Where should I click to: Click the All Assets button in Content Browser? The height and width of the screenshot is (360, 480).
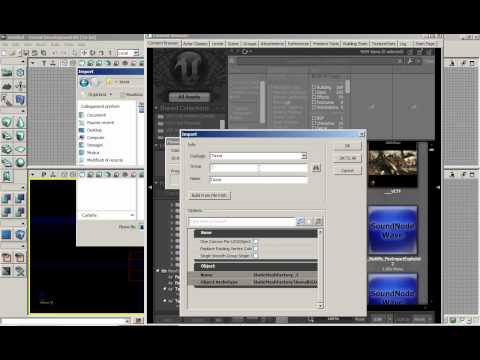(189, 97)
